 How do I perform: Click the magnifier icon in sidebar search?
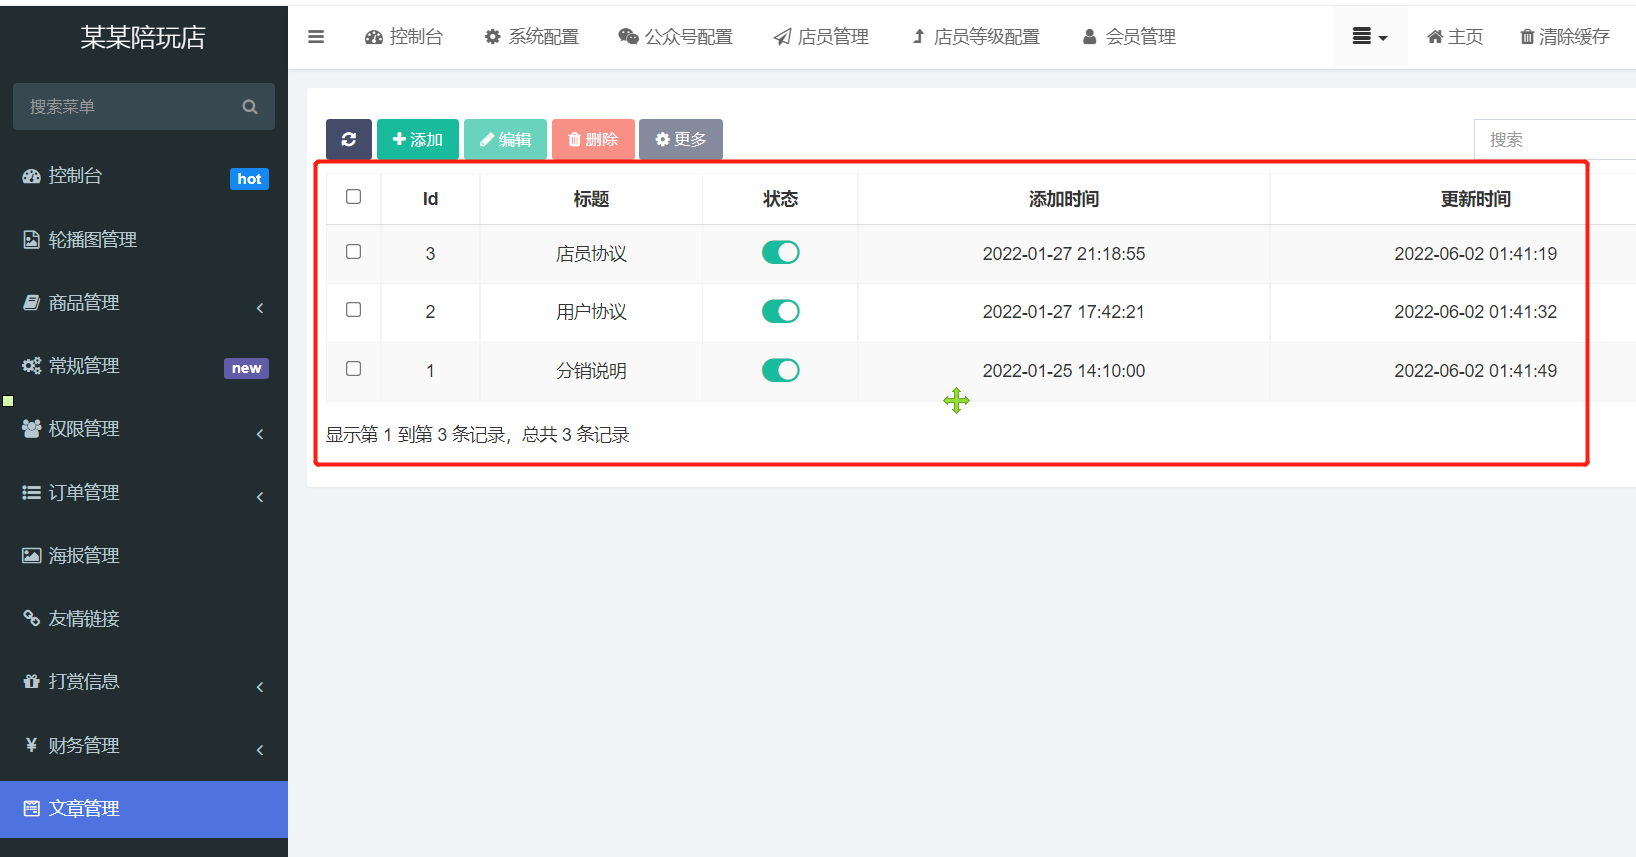click(x=250, y=107)
